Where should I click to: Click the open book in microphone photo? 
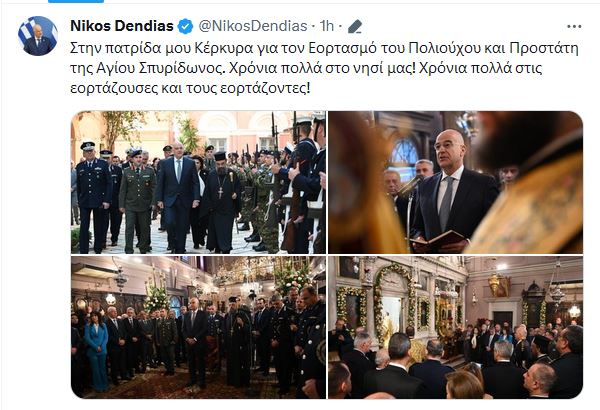pos(438,239)
